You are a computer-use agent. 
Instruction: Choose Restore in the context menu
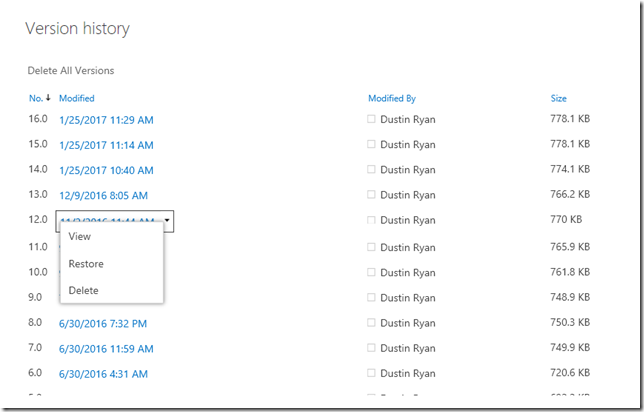coord(86,264)
